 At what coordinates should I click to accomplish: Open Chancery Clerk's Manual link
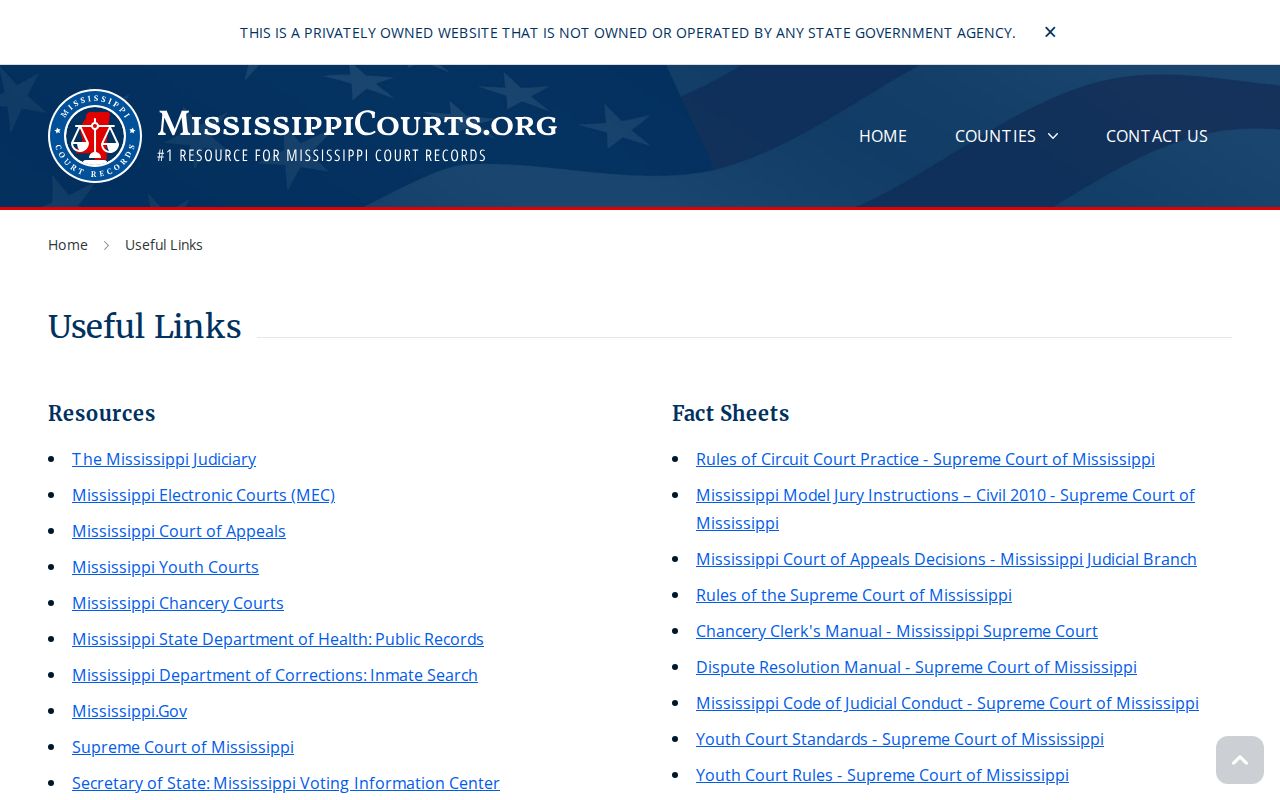tap(897, 631)
